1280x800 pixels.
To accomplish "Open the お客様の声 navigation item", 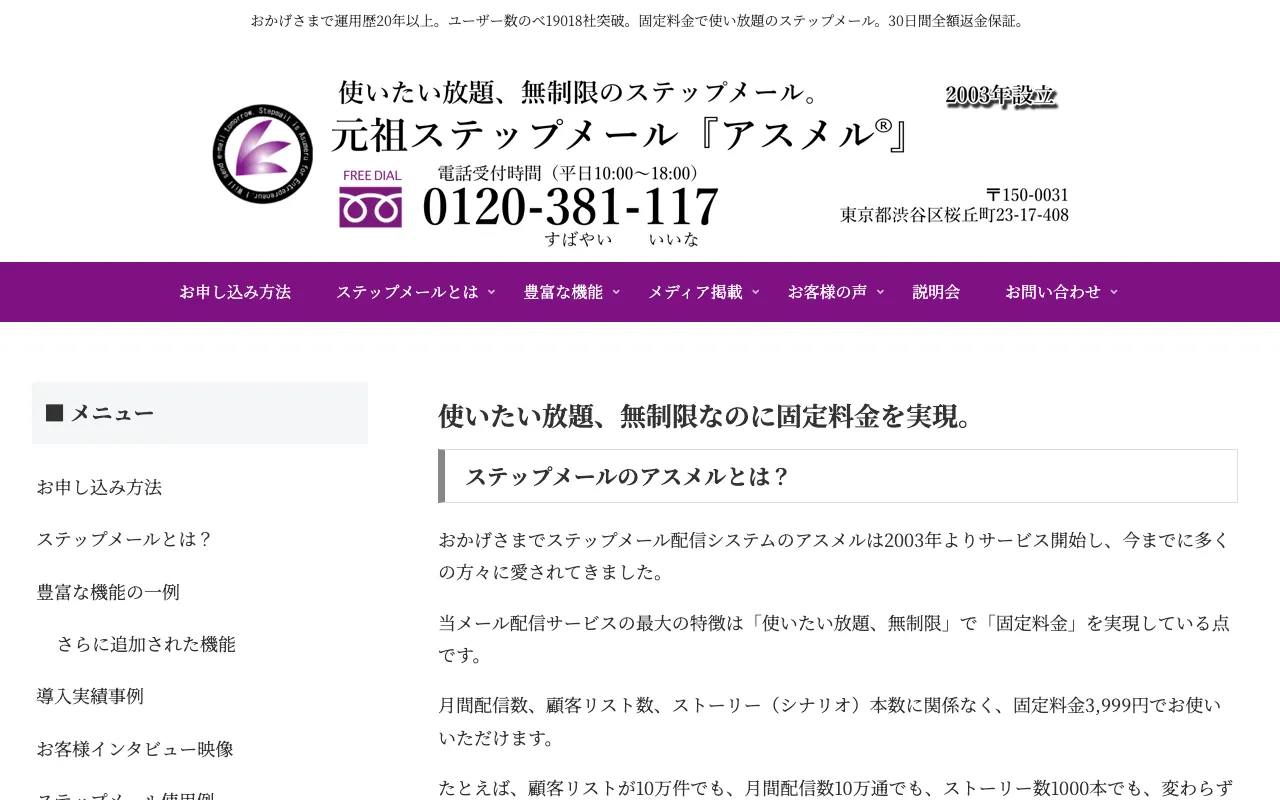I will [x=827, y=292].
